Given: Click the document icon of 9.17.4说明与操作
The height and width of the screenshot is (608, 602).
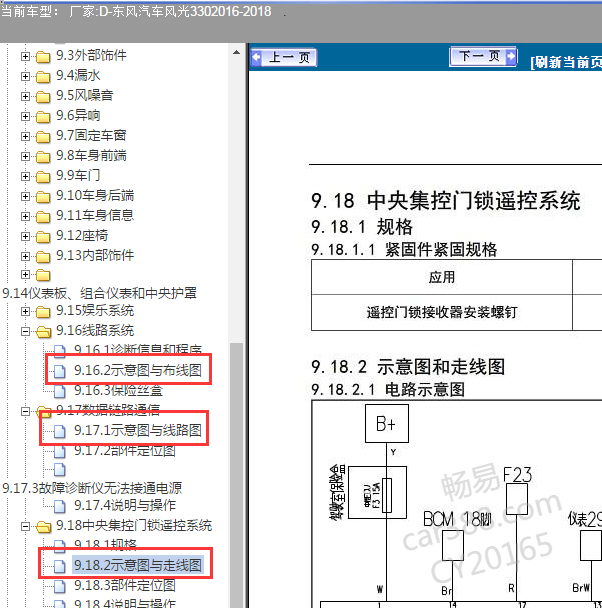Looking at the screenshot, I should (x=59, y=506).
